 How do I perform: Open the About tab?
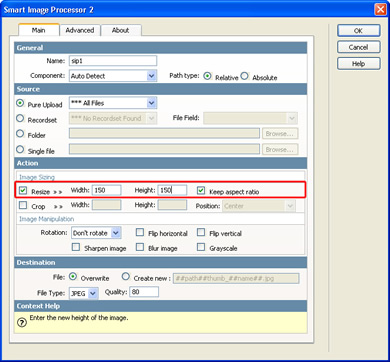[x=120, y=30]
